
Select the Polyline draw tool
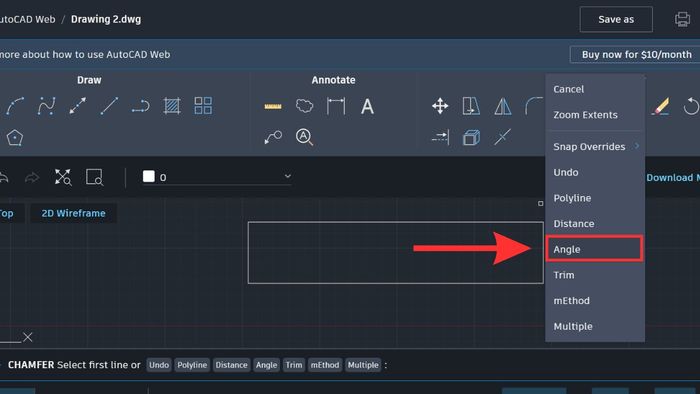point(141,106)
